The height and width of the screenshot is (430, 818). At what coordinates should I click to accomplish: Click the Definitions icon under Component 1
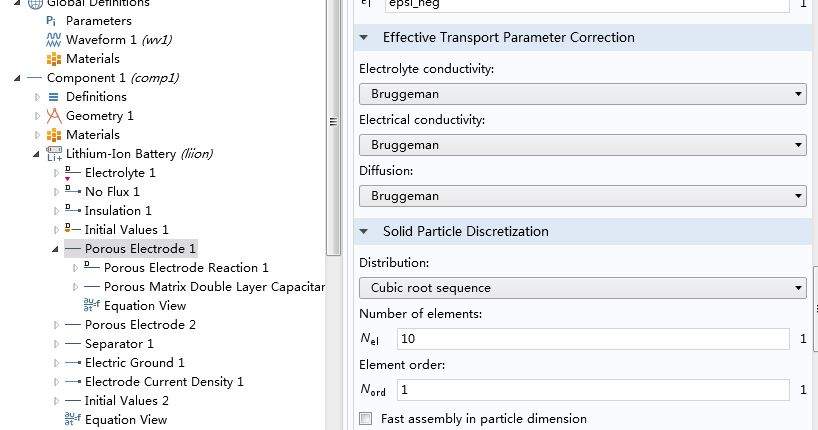point(54,97)
